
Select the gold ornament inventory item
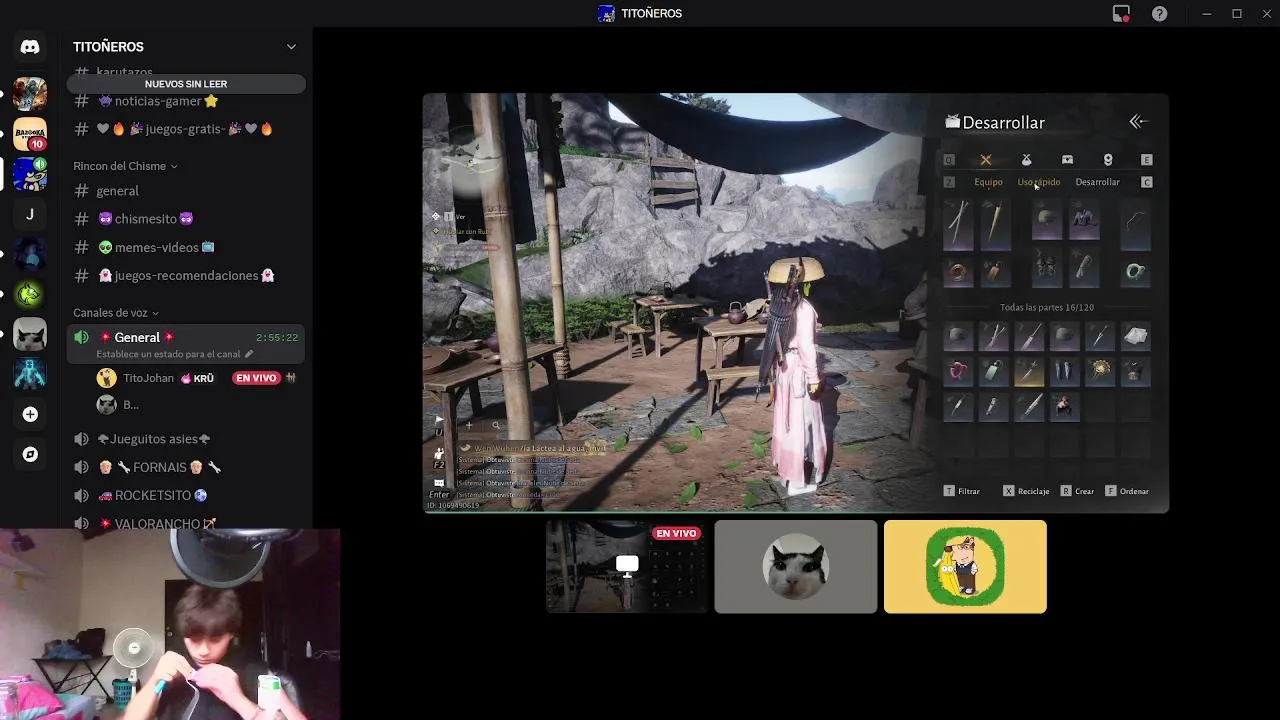[1100, 371]
